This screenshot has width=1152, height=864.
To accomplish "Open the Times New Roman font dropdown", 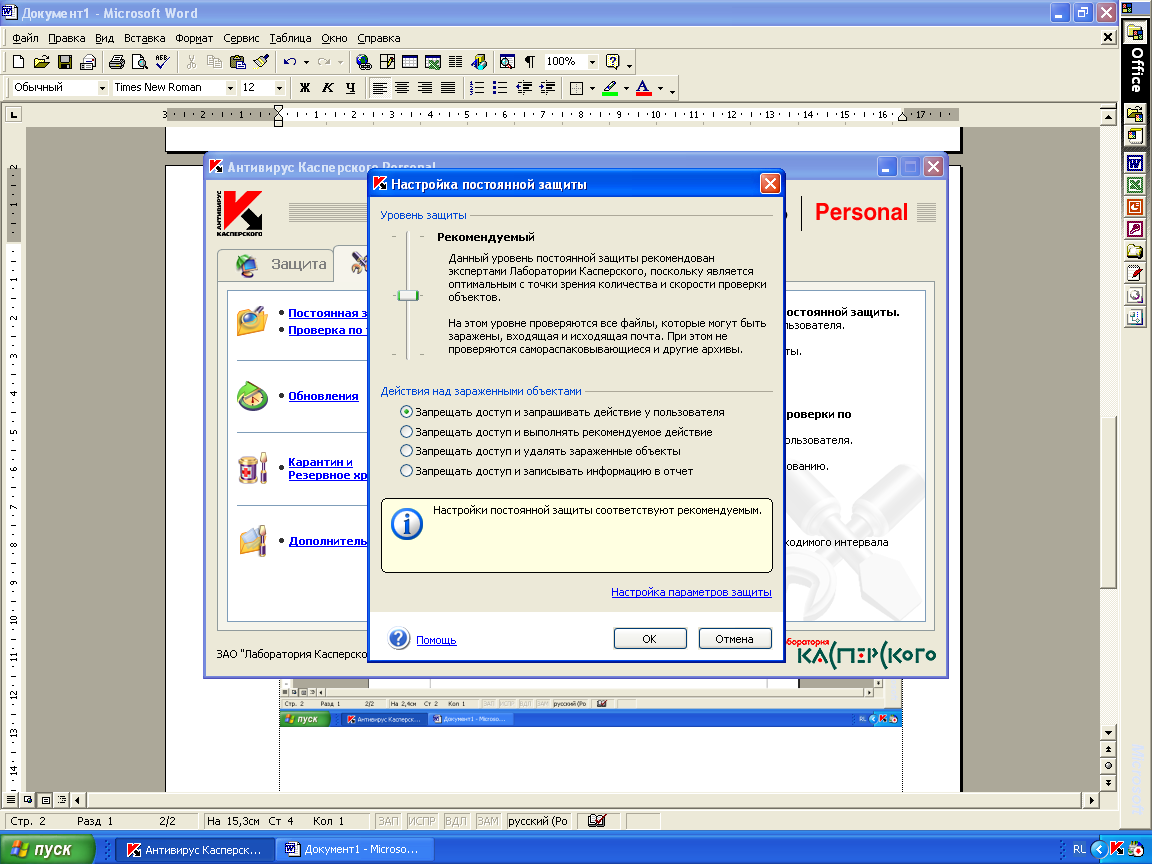I will 230,88.
